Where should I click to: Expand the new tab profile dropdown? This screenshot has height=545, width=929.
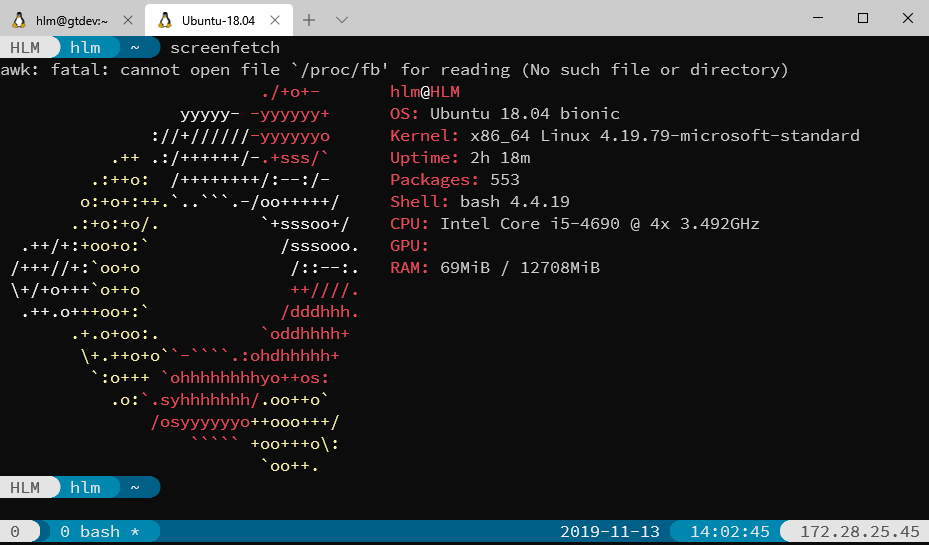(341, 20)
